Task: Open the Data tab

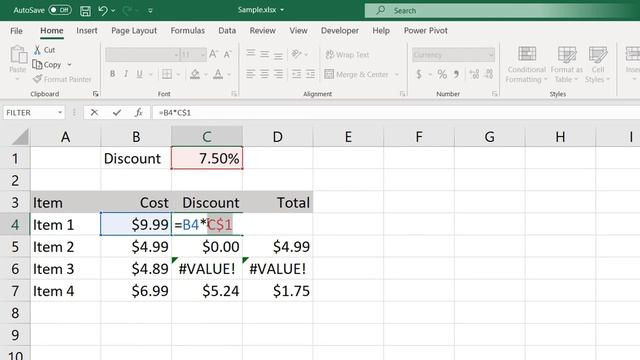Action: (x=227, y=31)
